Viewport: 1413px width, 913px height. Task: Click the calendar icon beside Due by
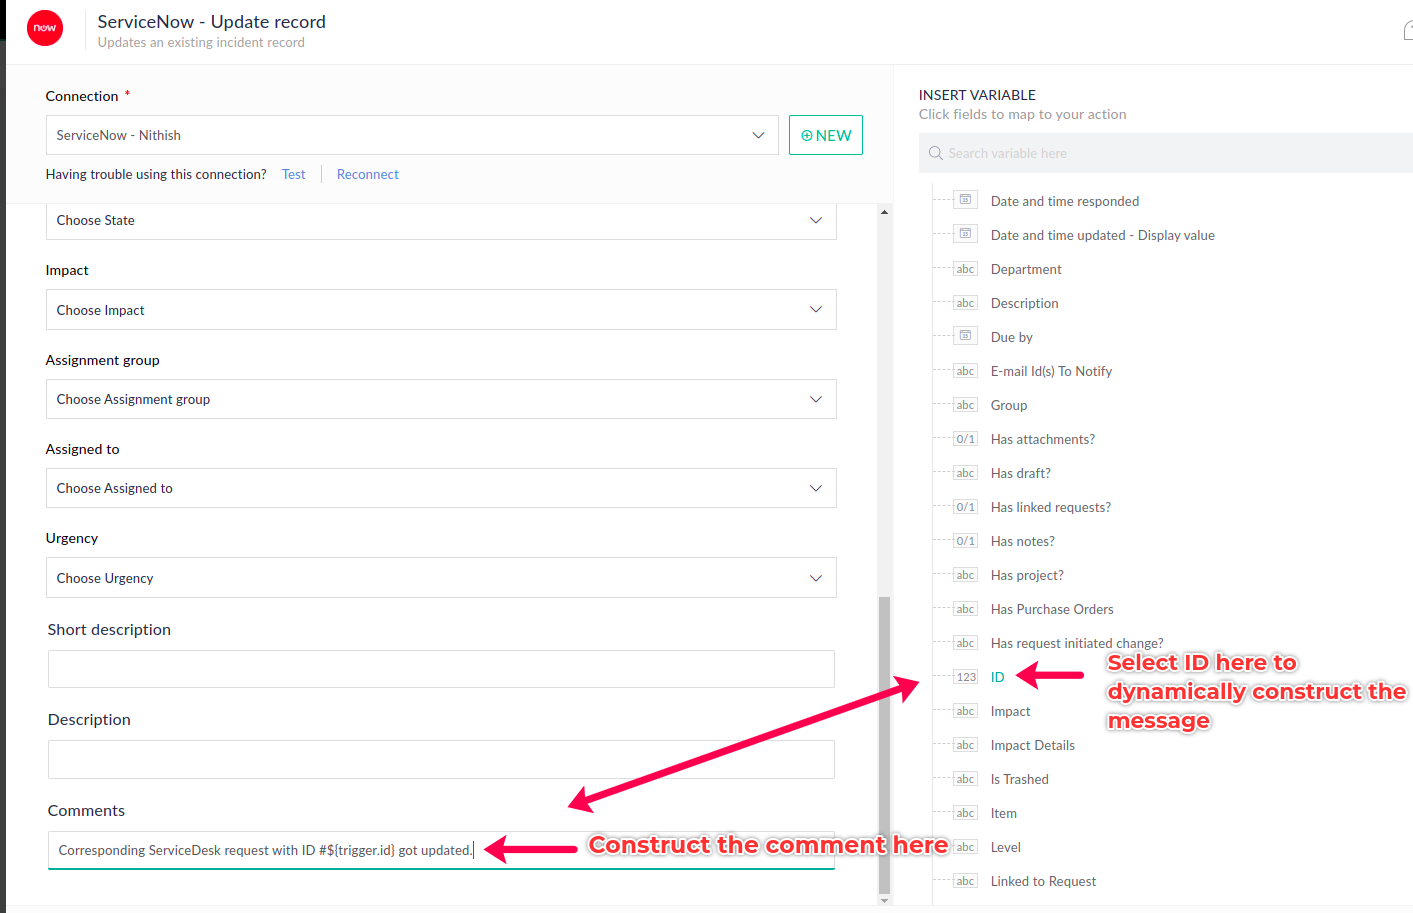coord(965,336)
